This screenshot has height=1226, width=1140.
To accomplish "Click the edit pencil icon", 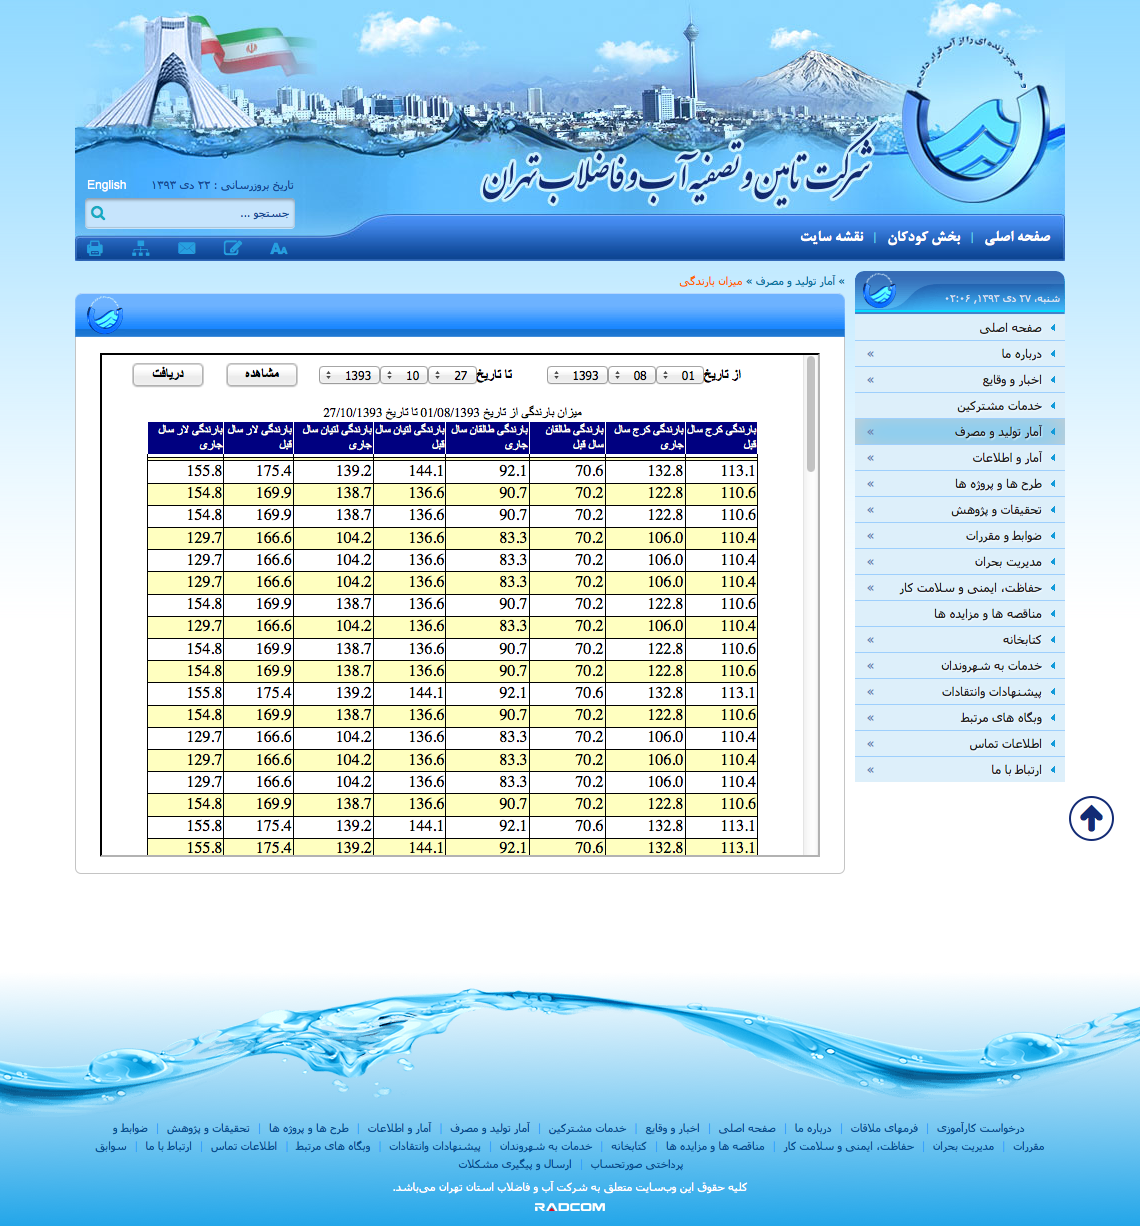I will [x=233, y=248].
